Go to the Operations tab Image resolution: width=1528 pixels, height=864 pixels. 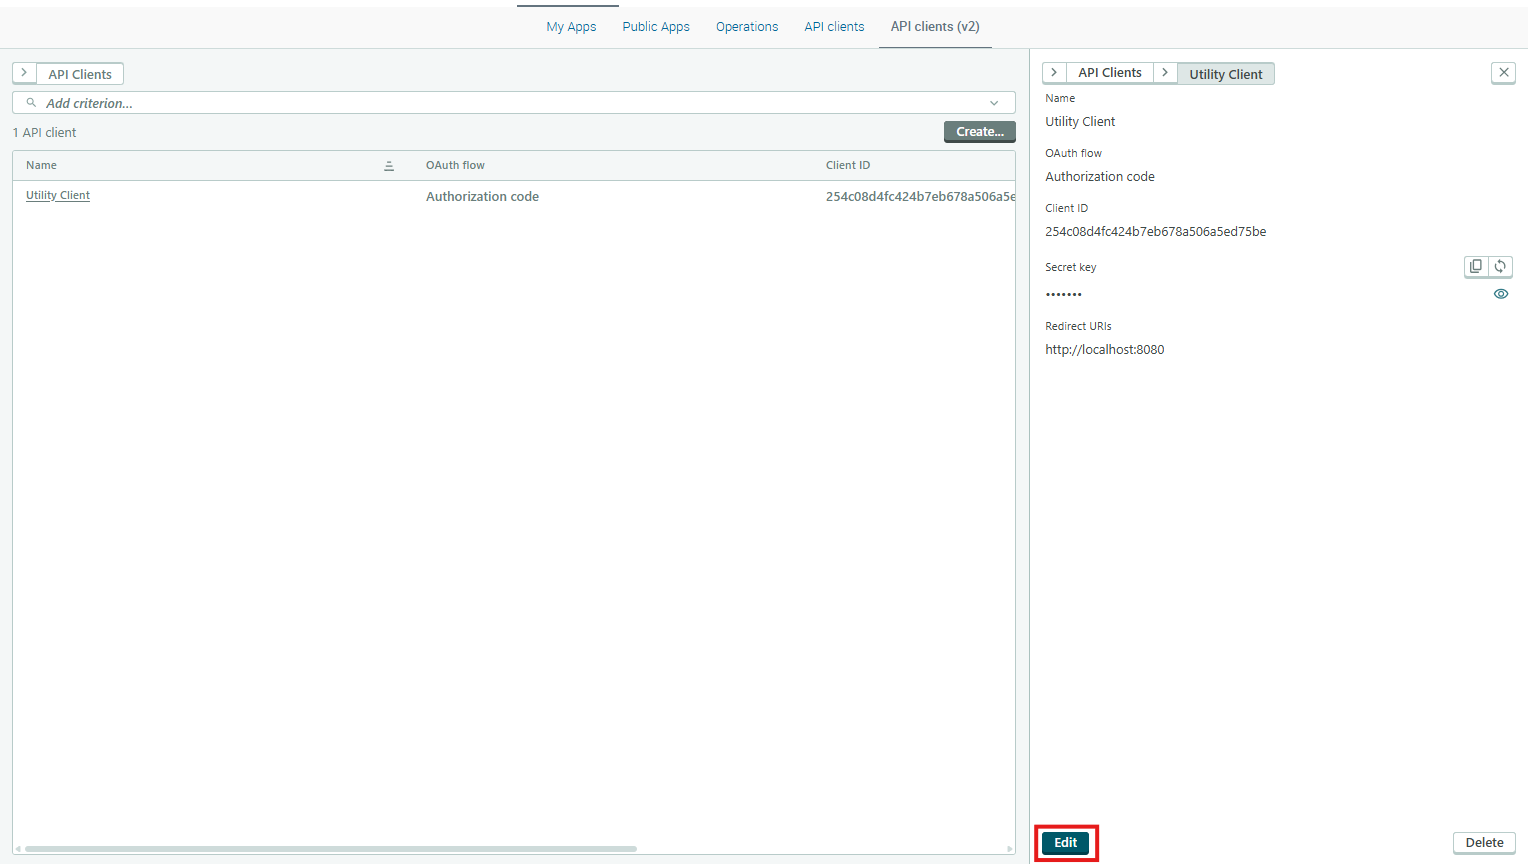[747, 27]
